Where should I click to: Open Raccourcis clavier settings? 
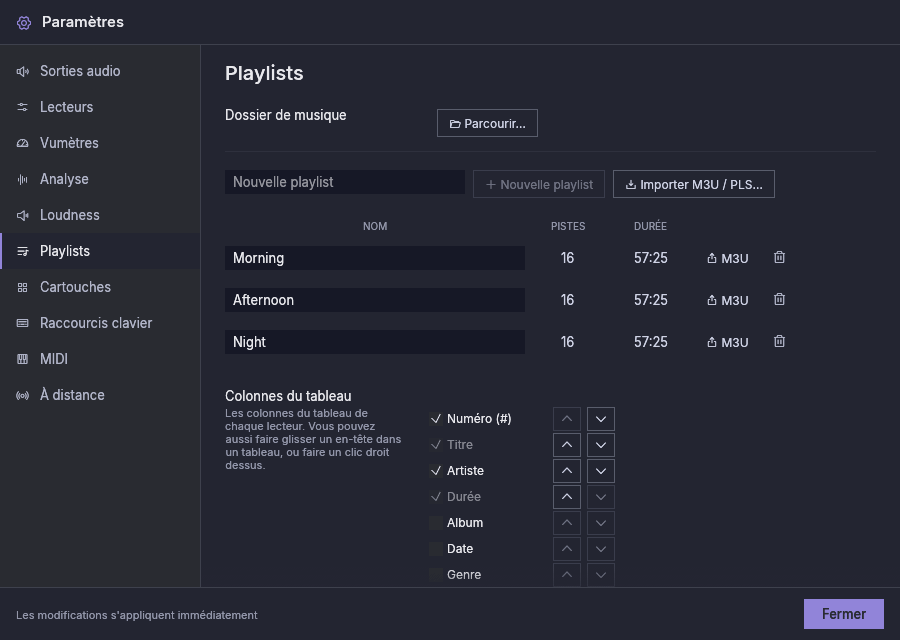100,323
